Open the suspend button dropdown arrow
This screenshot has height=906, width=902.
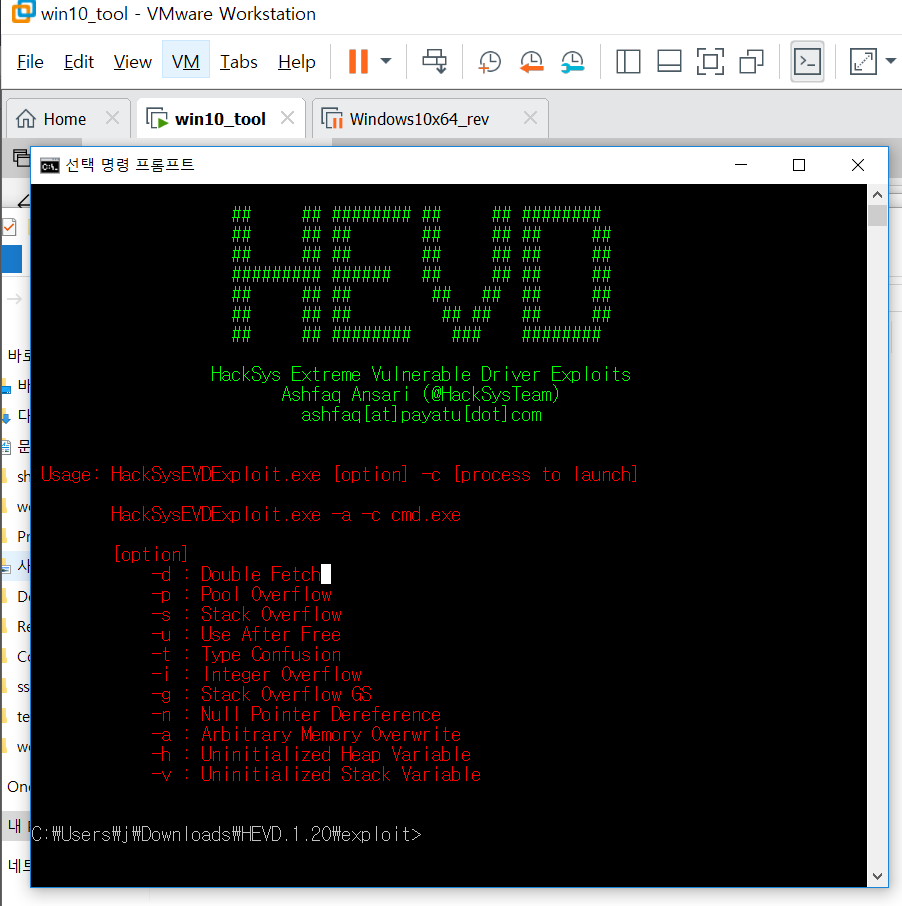click(384, 61)
